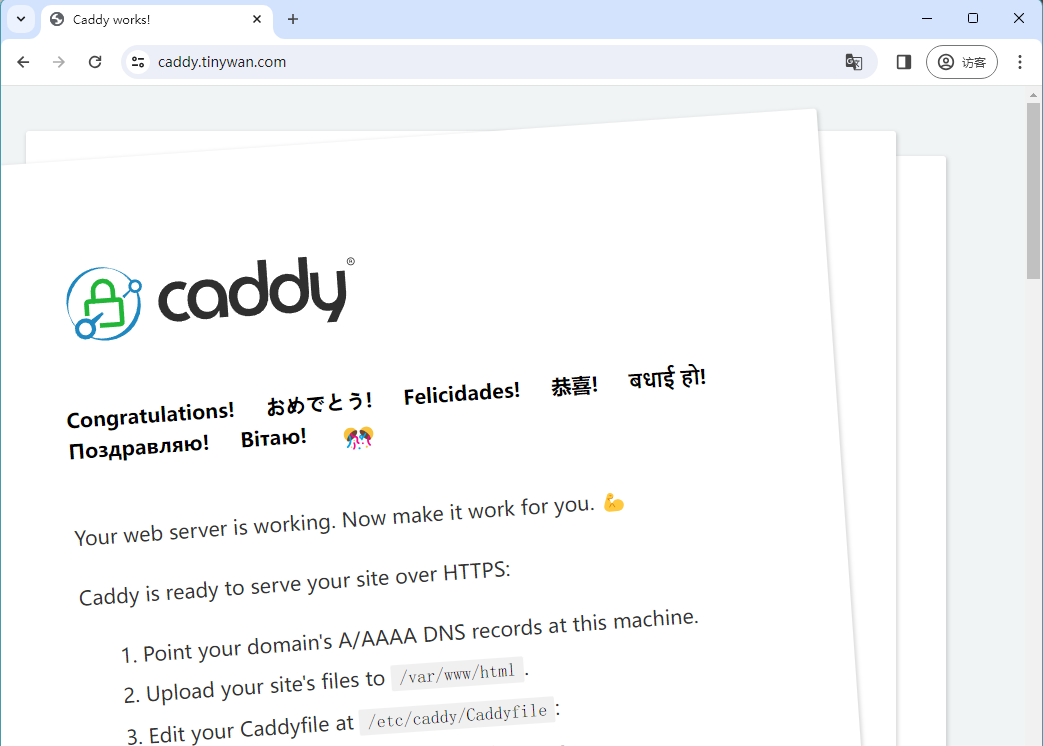Open the tab search dropdown arrow
The height and width of the screenshot is (746, 1043).
click(21, 19)
